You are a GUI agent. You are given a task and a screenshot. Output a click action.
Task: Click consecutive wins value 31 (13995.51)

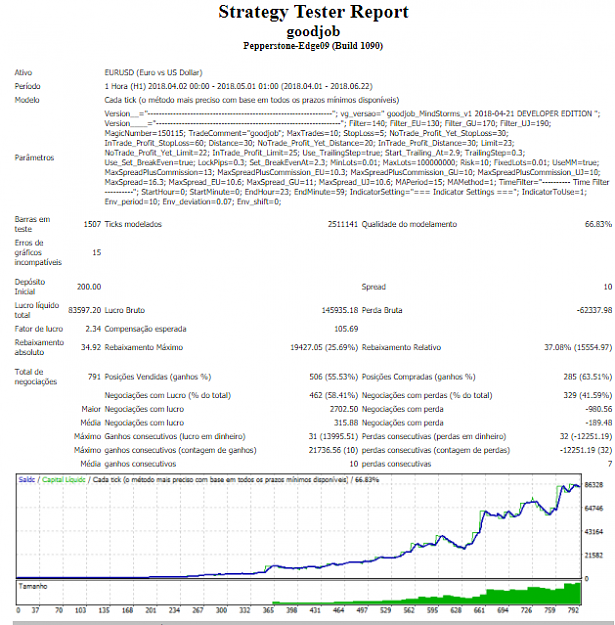[333, 436]
